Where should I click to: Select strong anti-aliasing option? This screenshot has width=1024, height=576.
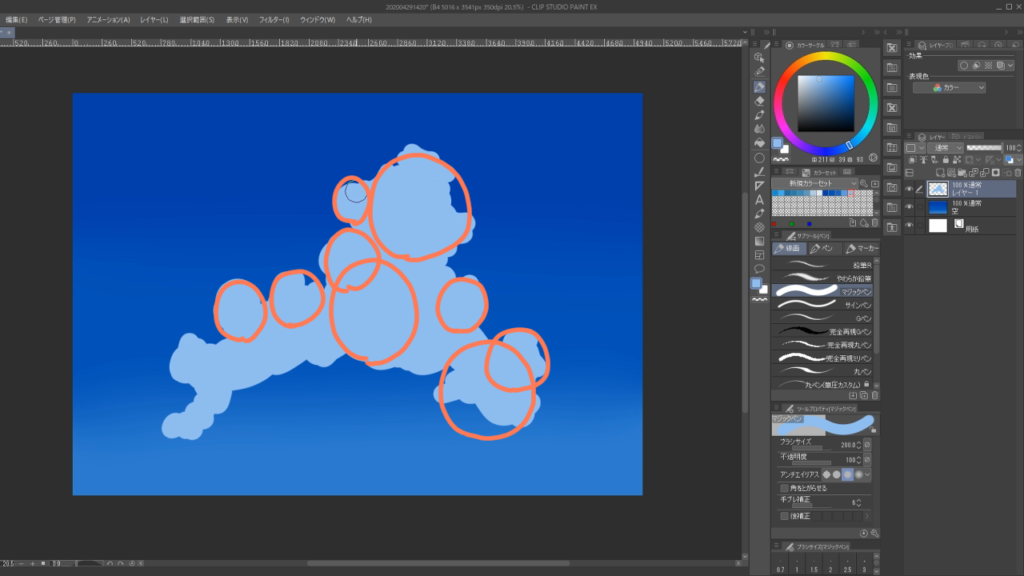point(858,475)
